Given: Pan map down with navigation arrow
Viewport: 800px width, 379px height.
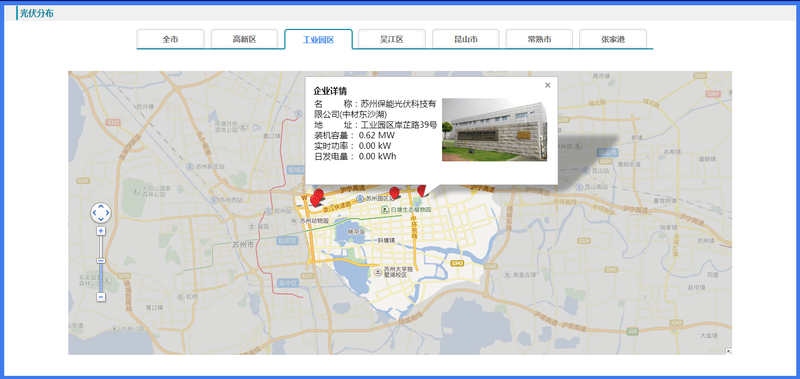Looking at the screenshot, I should point(101,219).
